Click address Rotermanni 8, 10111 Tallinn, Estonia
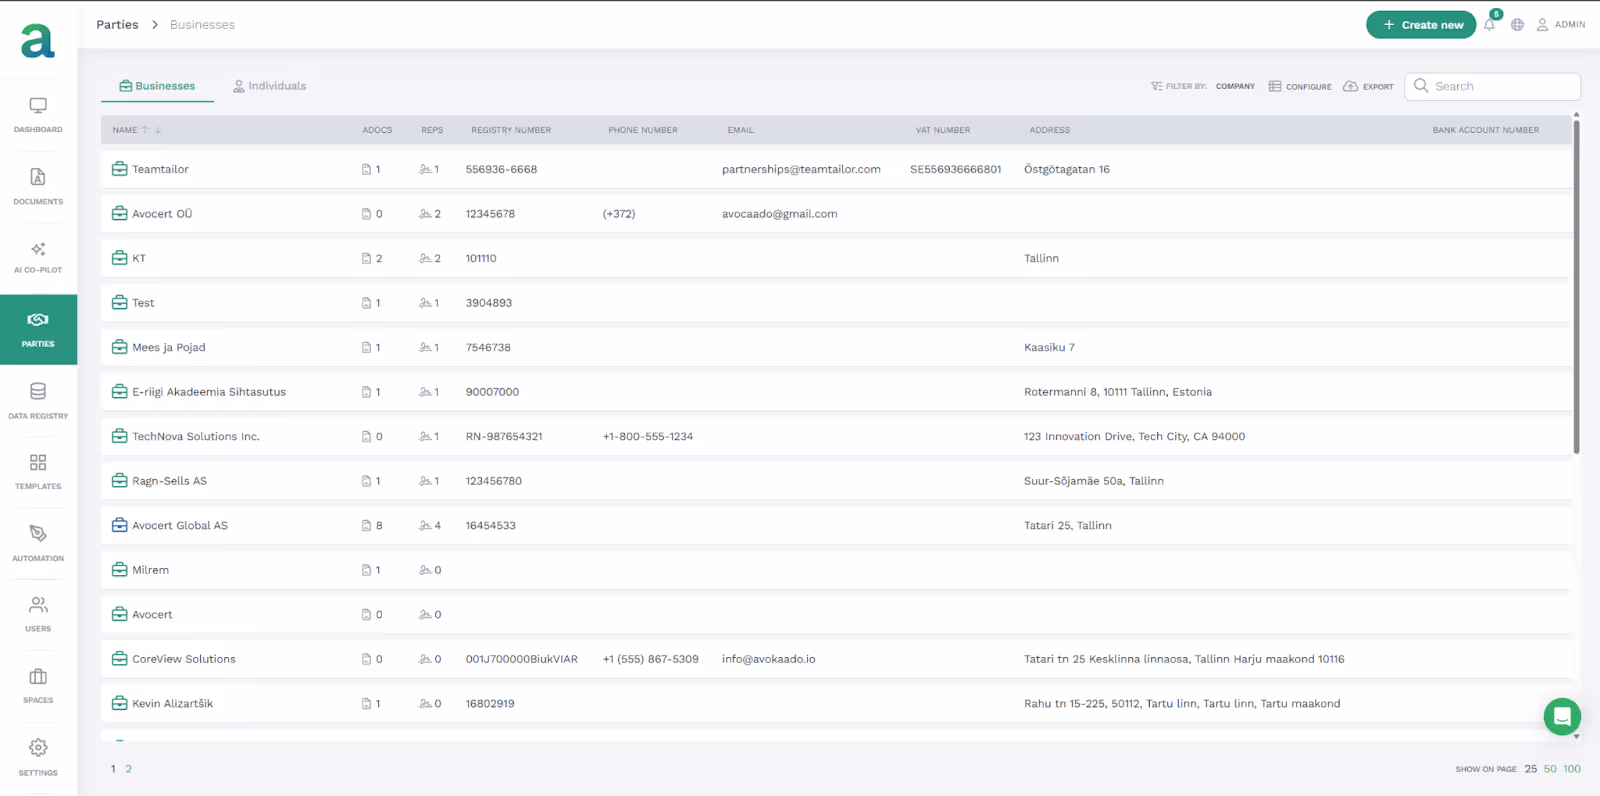This screenshot has width=1600, height=796. [x=1118, y=392]
